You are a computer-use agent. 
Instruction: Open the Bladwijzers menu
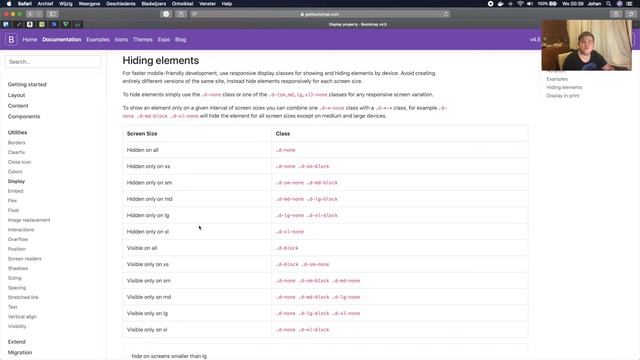click(x=153, y=4)
